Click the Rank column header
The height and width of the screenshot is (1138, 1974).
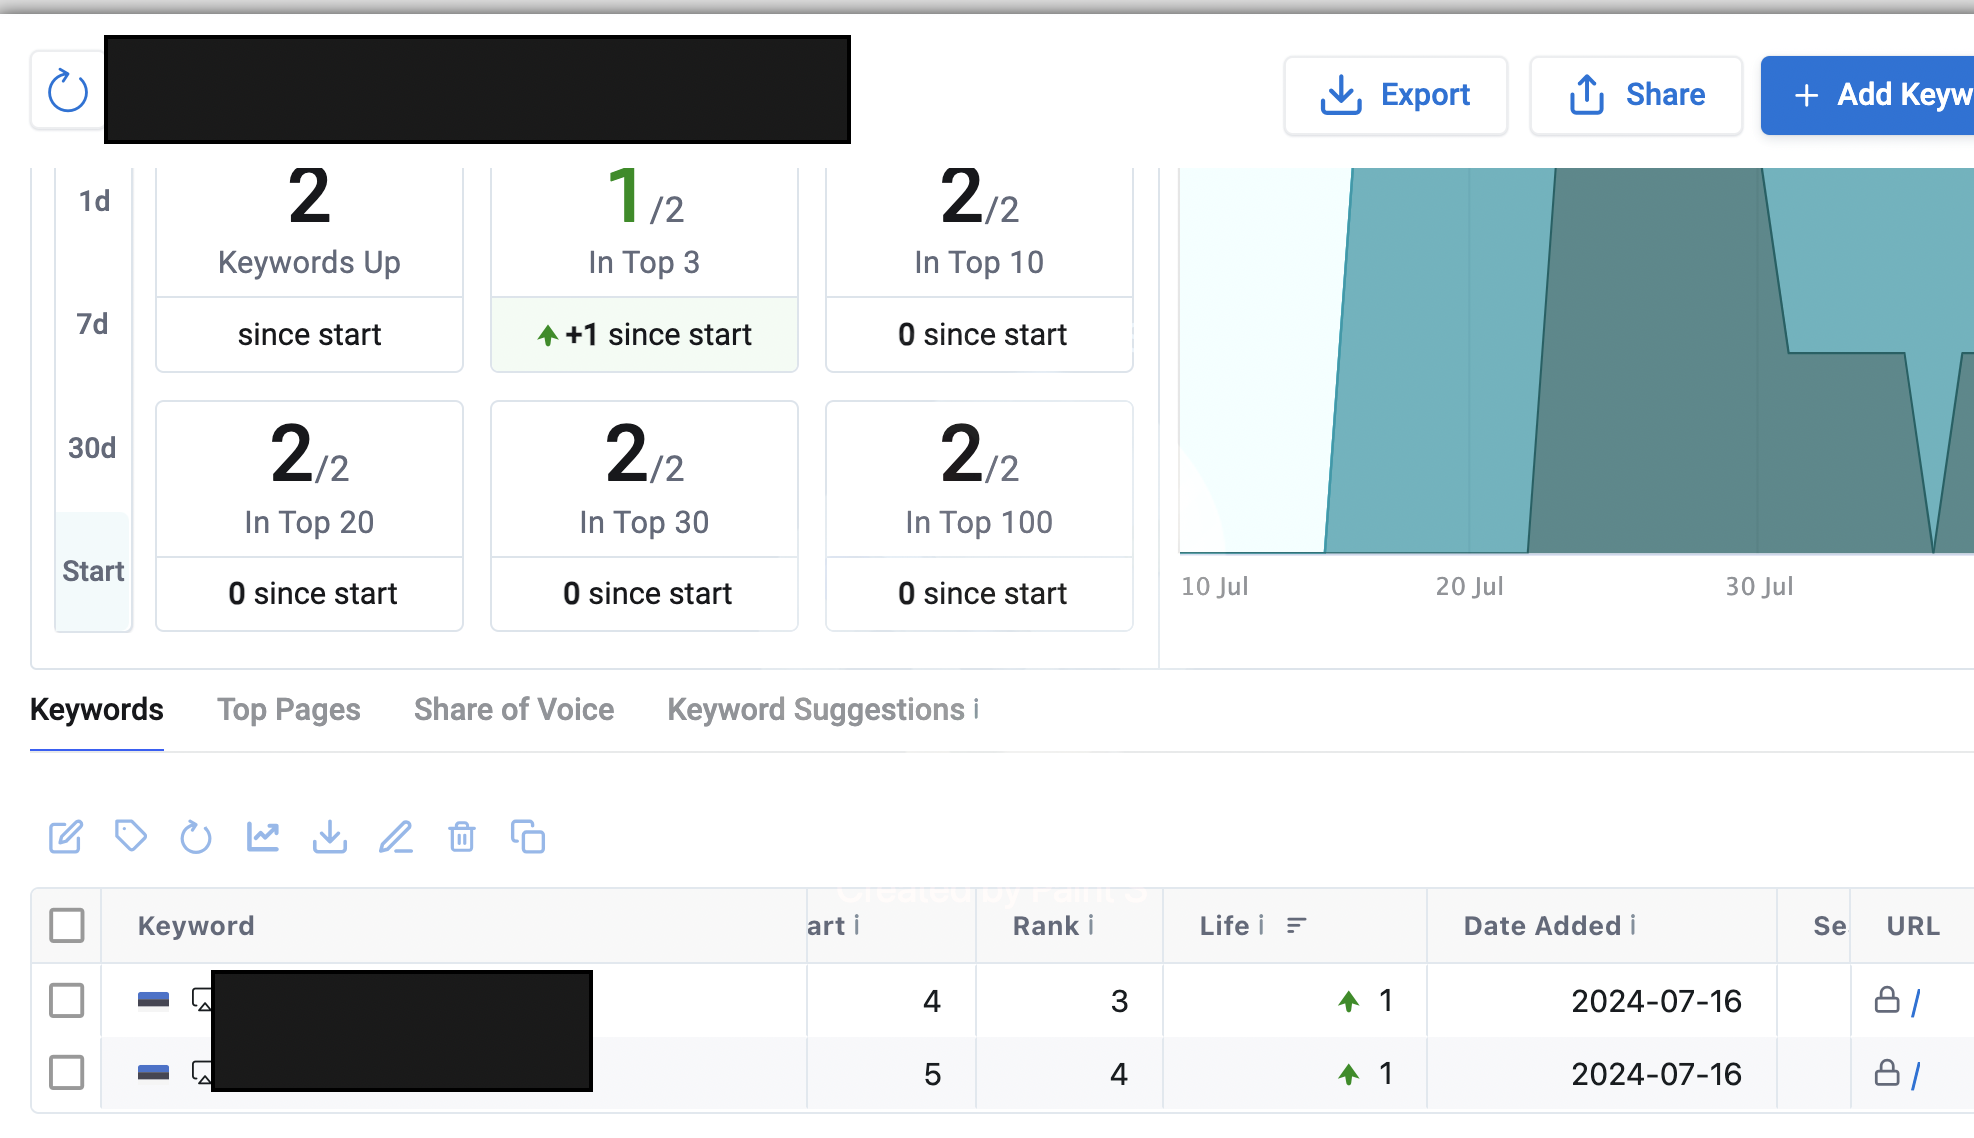[x=1046, y=926]
